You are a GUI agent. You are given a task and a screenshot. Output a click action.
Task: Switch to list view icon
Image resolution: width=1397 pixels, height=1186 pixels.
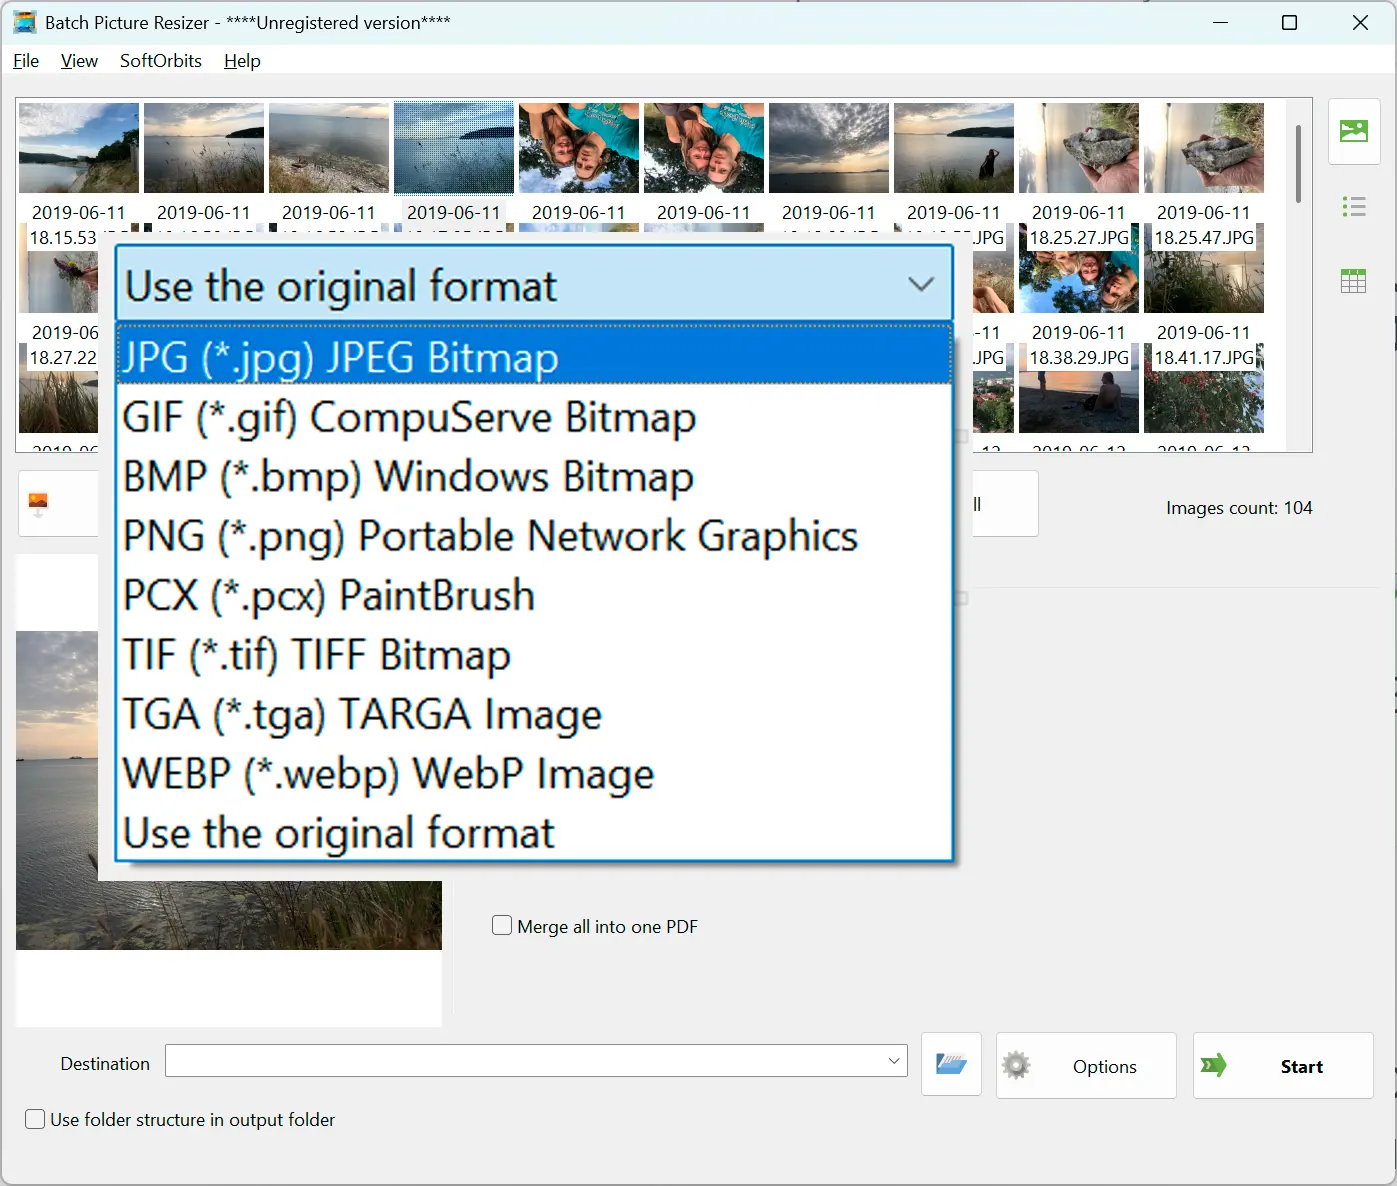pyautogui.click(x=1354, y=207)
